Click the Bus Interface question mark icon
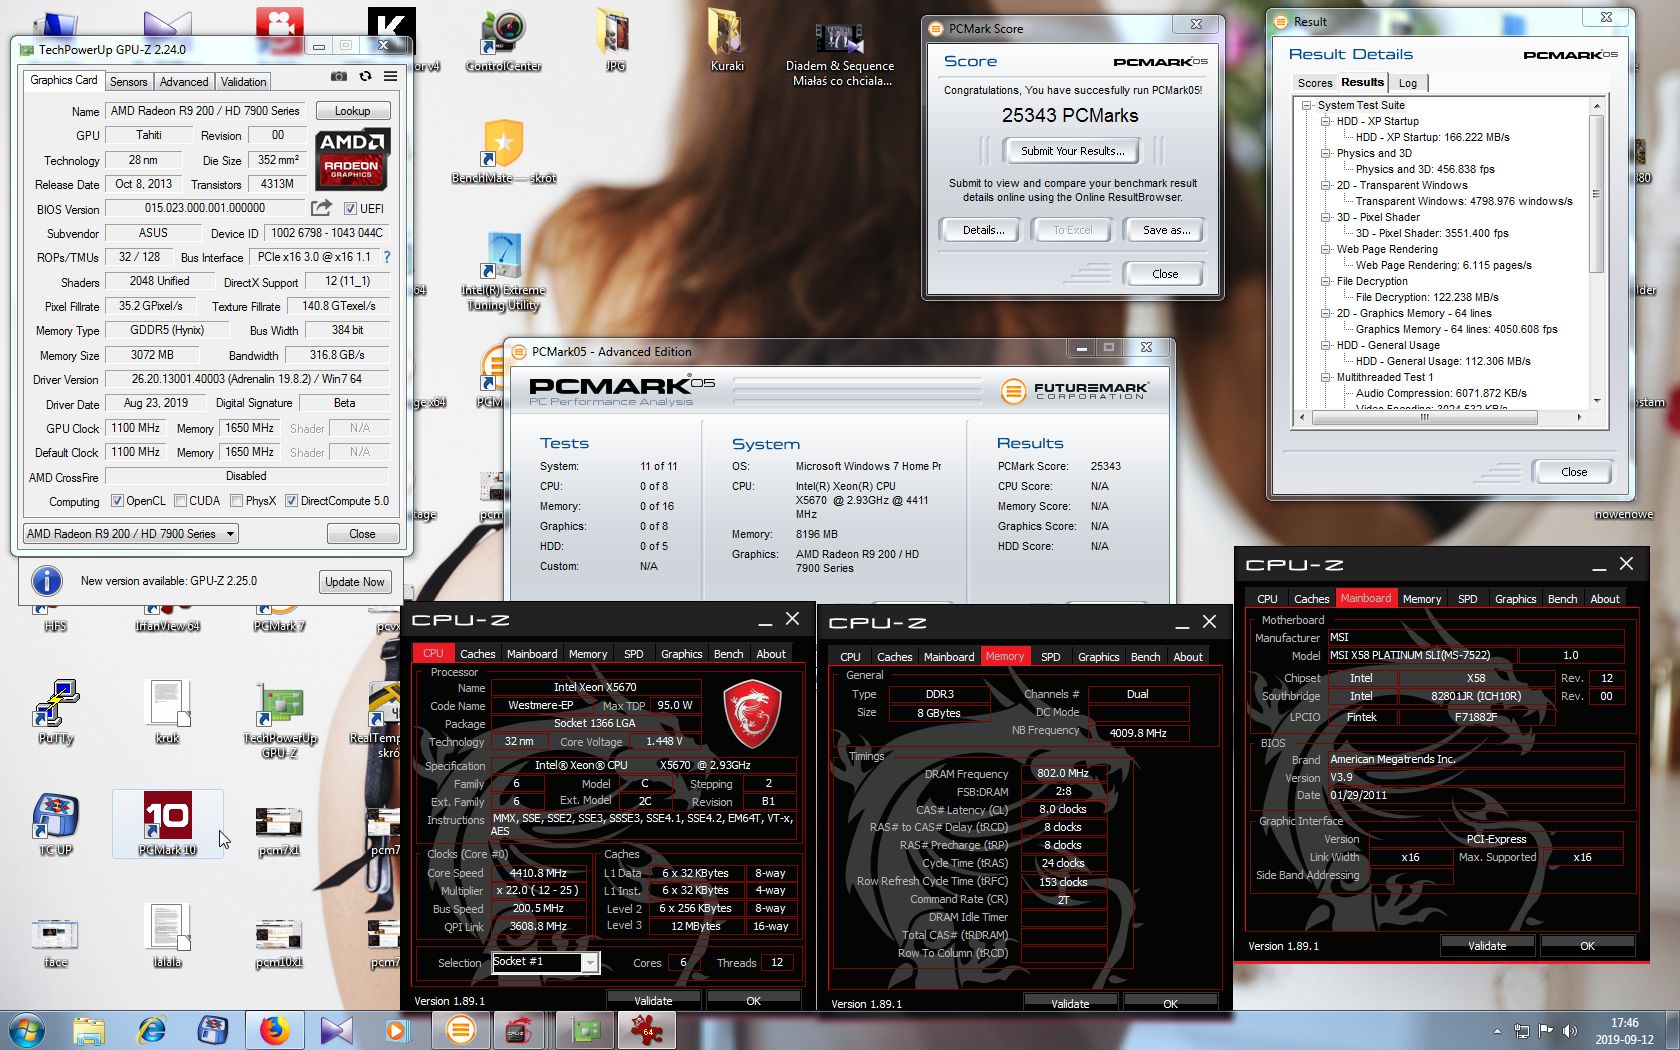The height and width of the screenshot is (1050, 1680). (387, 257)
